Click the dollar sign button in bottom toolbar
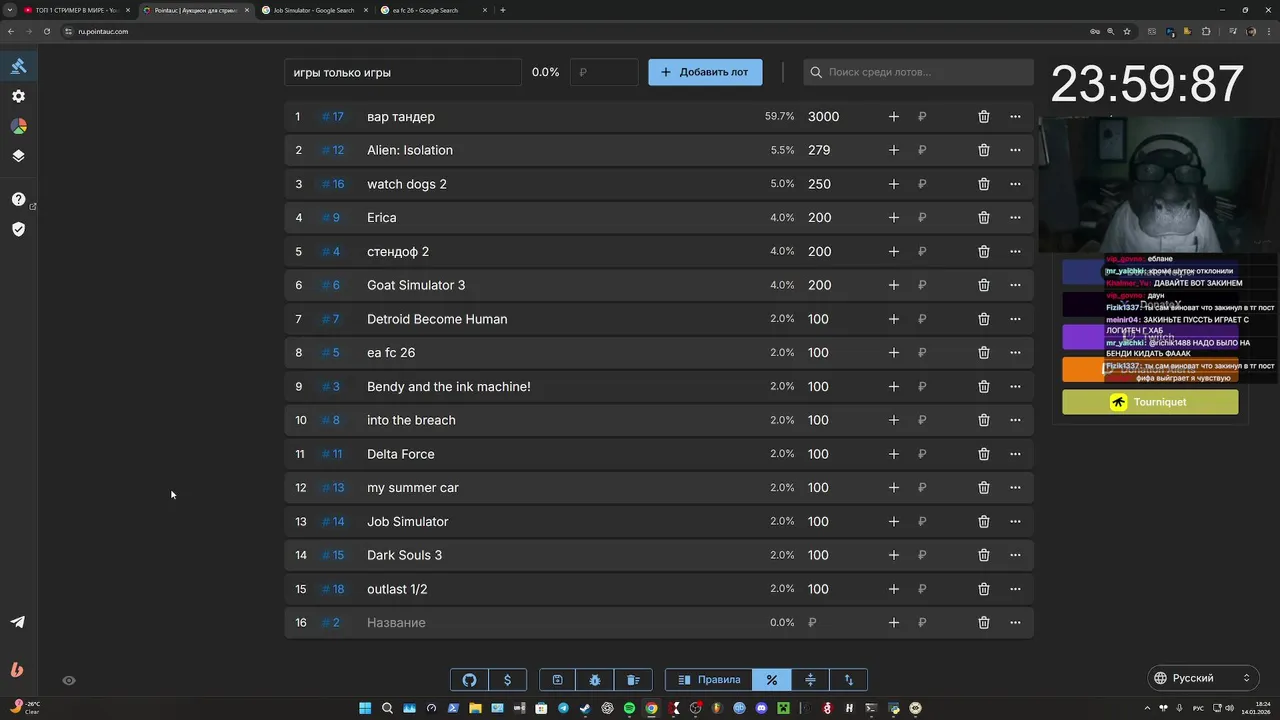Screen dimensions: 1280x720 [507, 680]
